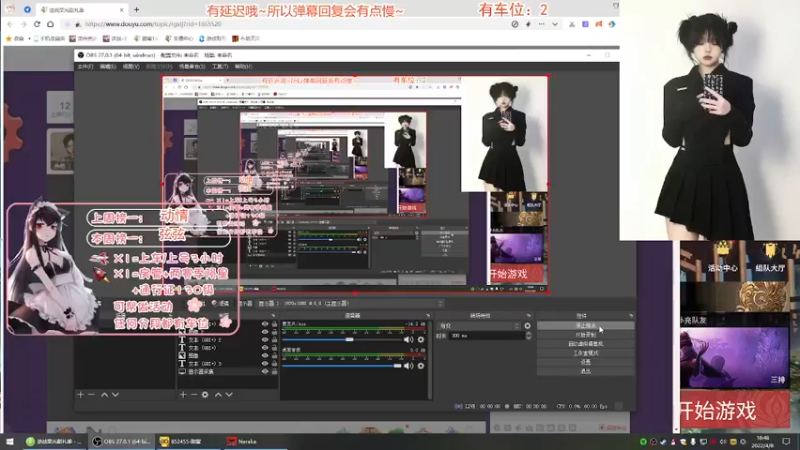Click 开始录制 start recording button
The height and width of the screenshot is (450, 800).
[x=585, y=335]
